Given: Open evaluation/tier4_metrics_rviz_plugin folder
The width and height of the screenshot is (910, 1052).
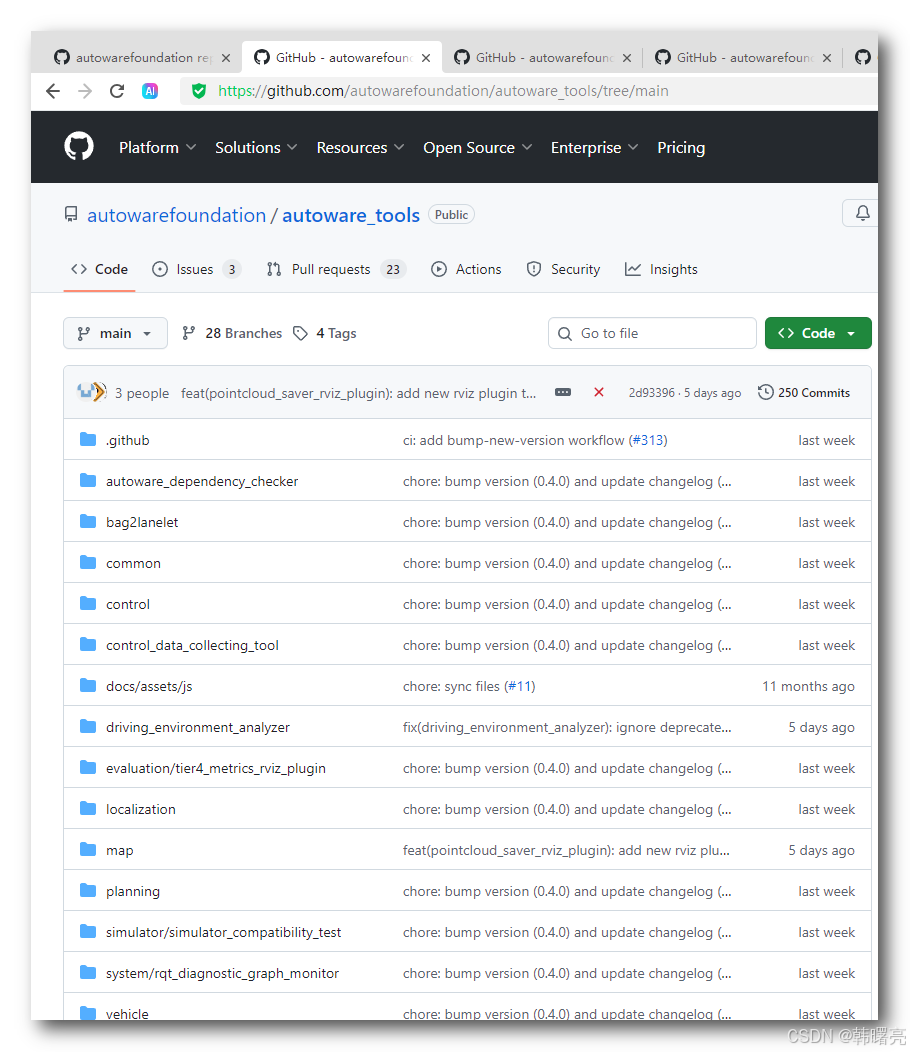Looking at the screenshot, I should click(x=215, y=768).
